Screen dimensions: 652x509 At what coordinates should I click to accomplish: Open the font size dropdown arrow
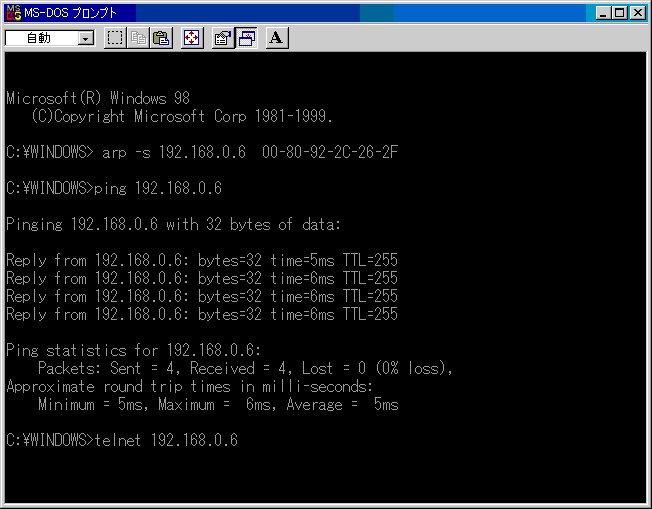[86, 39]
